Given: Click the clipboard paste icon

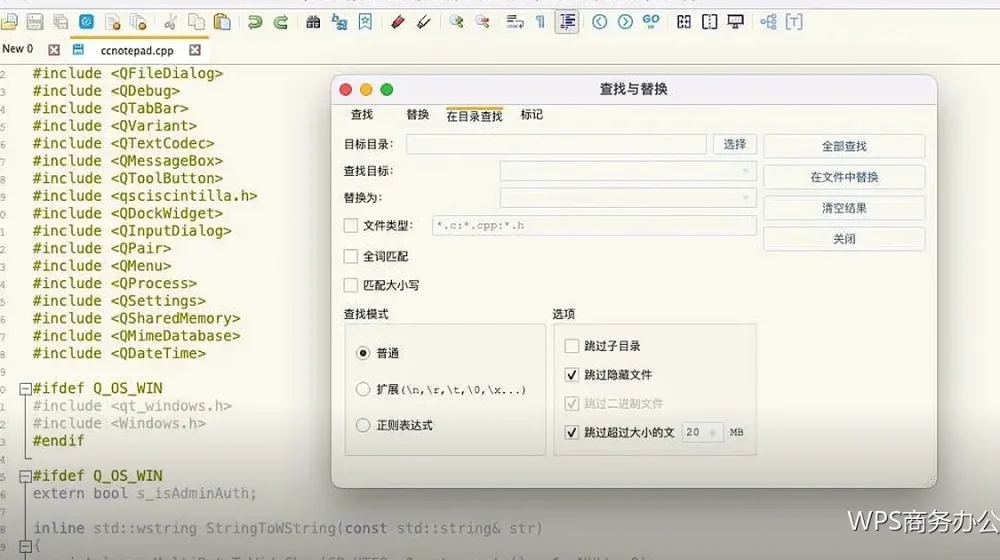Looking at the screenshot, I should coord(222,22).
